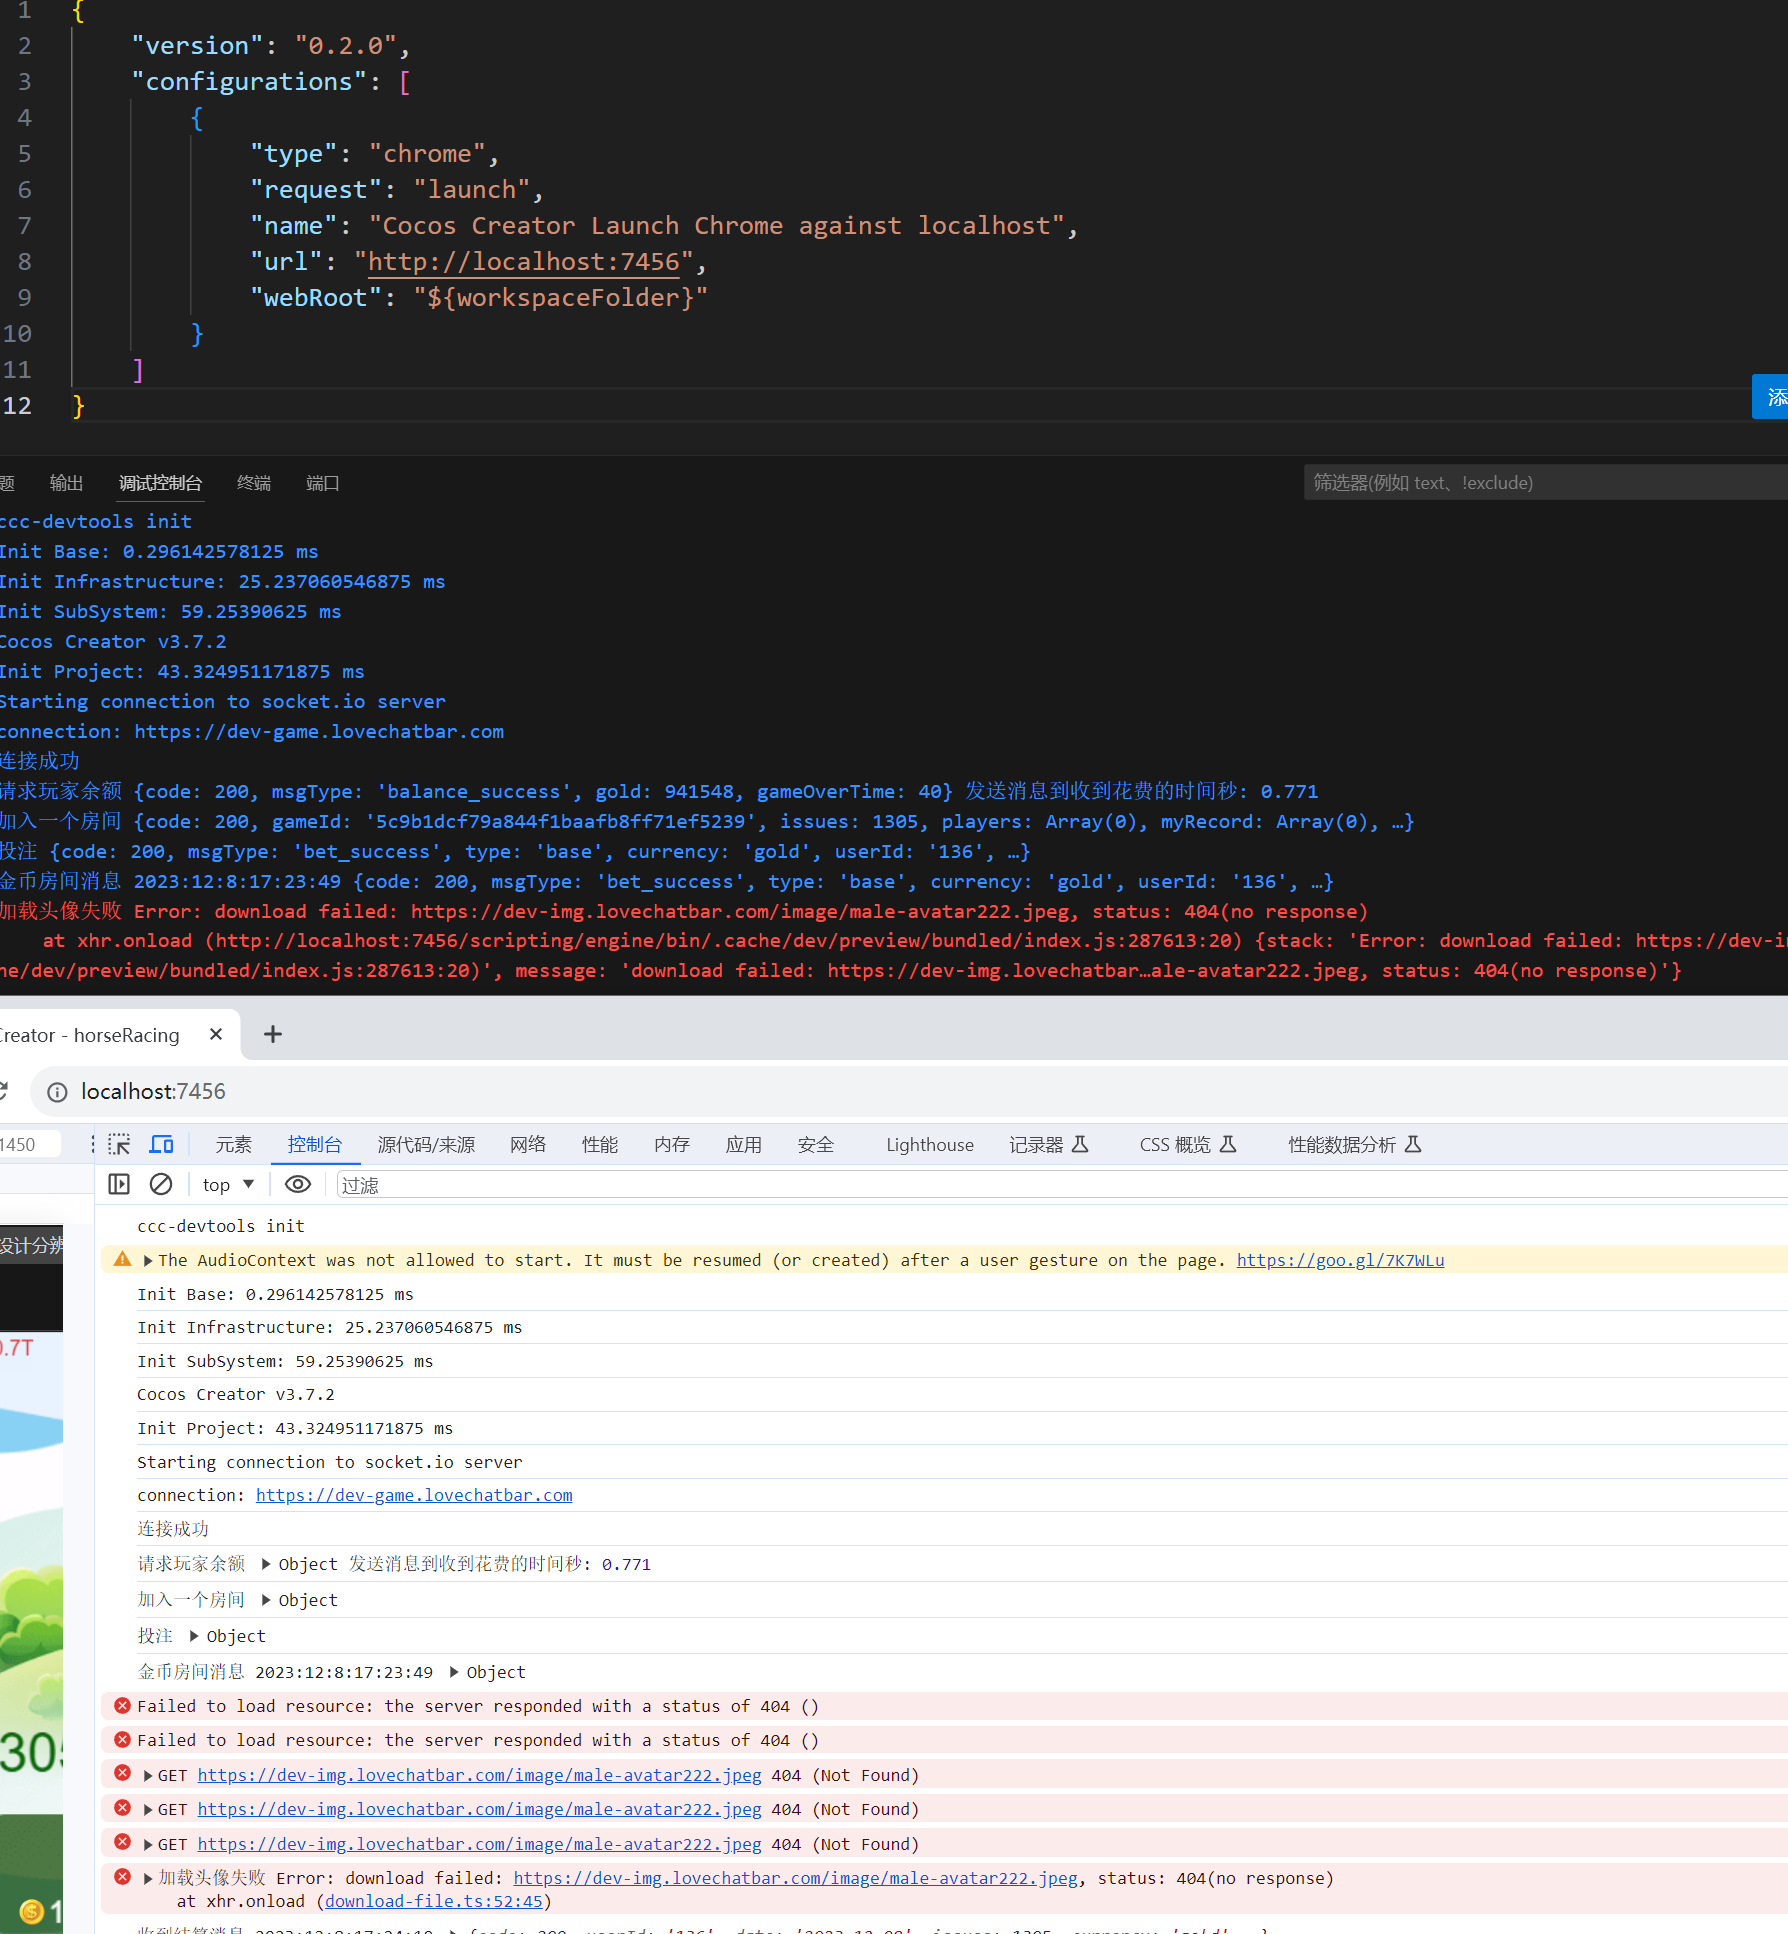Open the 应用 DevTools tab
Viewport: 1788px width, 1934px height.
[x=744, y=1144]
